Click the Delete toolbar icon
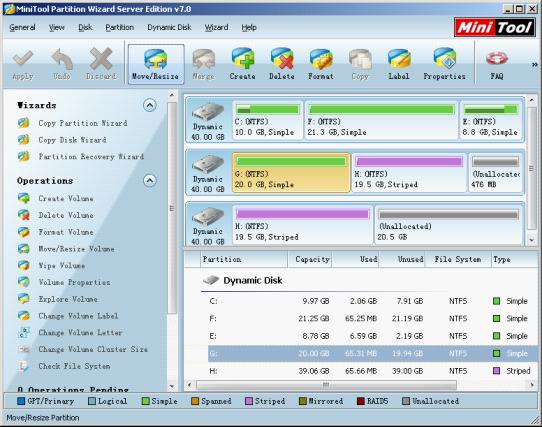542x427 pixels. (x=282, y=64)
